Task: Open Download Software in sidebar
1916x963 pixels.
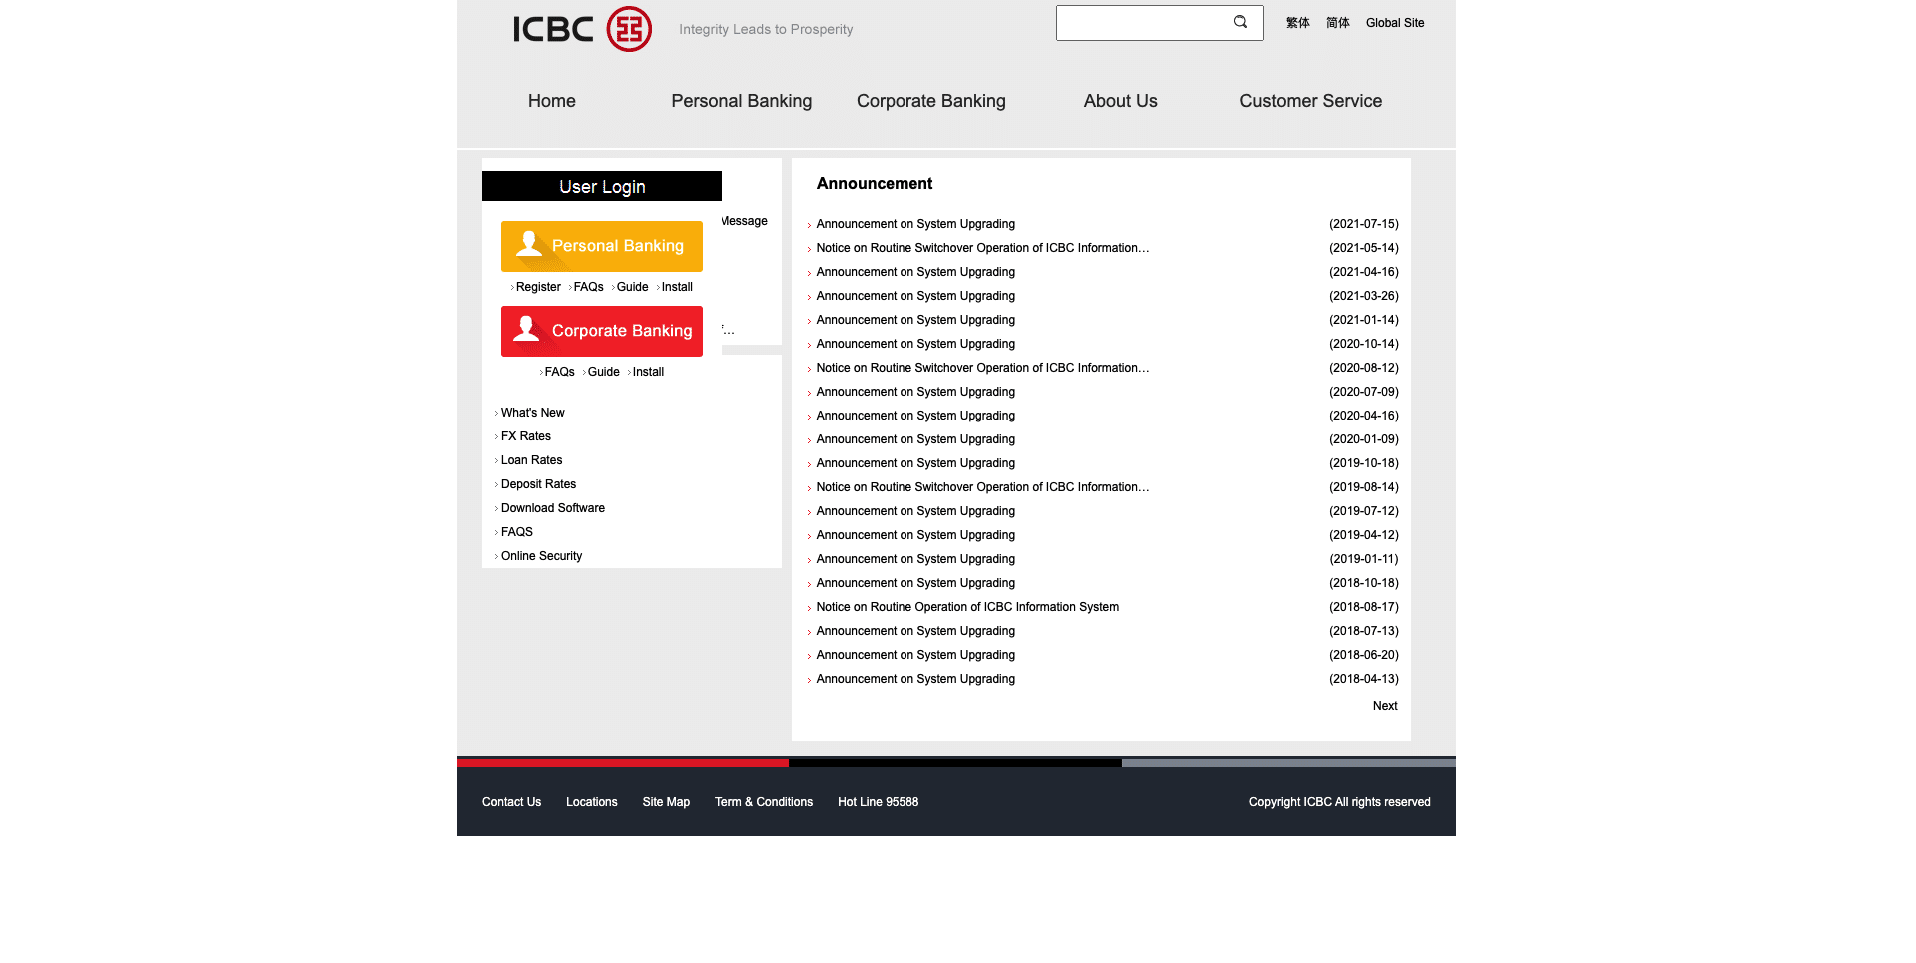Action: pos(553,508)
